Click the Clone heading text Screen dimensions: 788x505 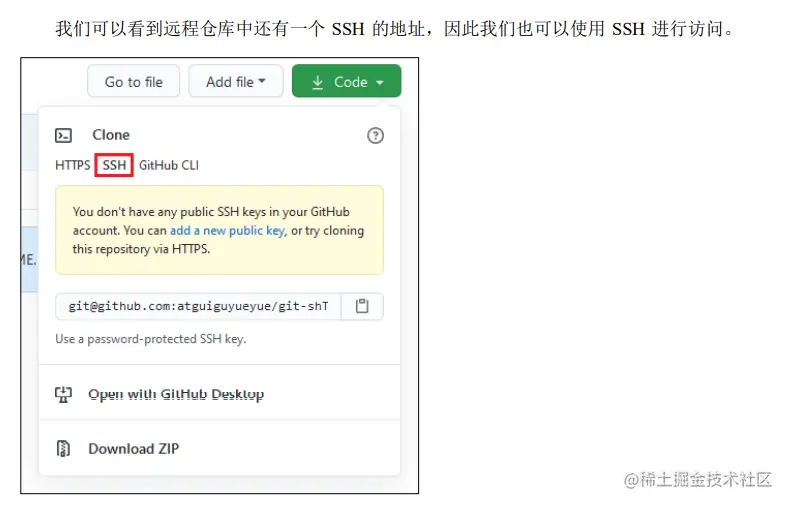[x=111, y=135]
